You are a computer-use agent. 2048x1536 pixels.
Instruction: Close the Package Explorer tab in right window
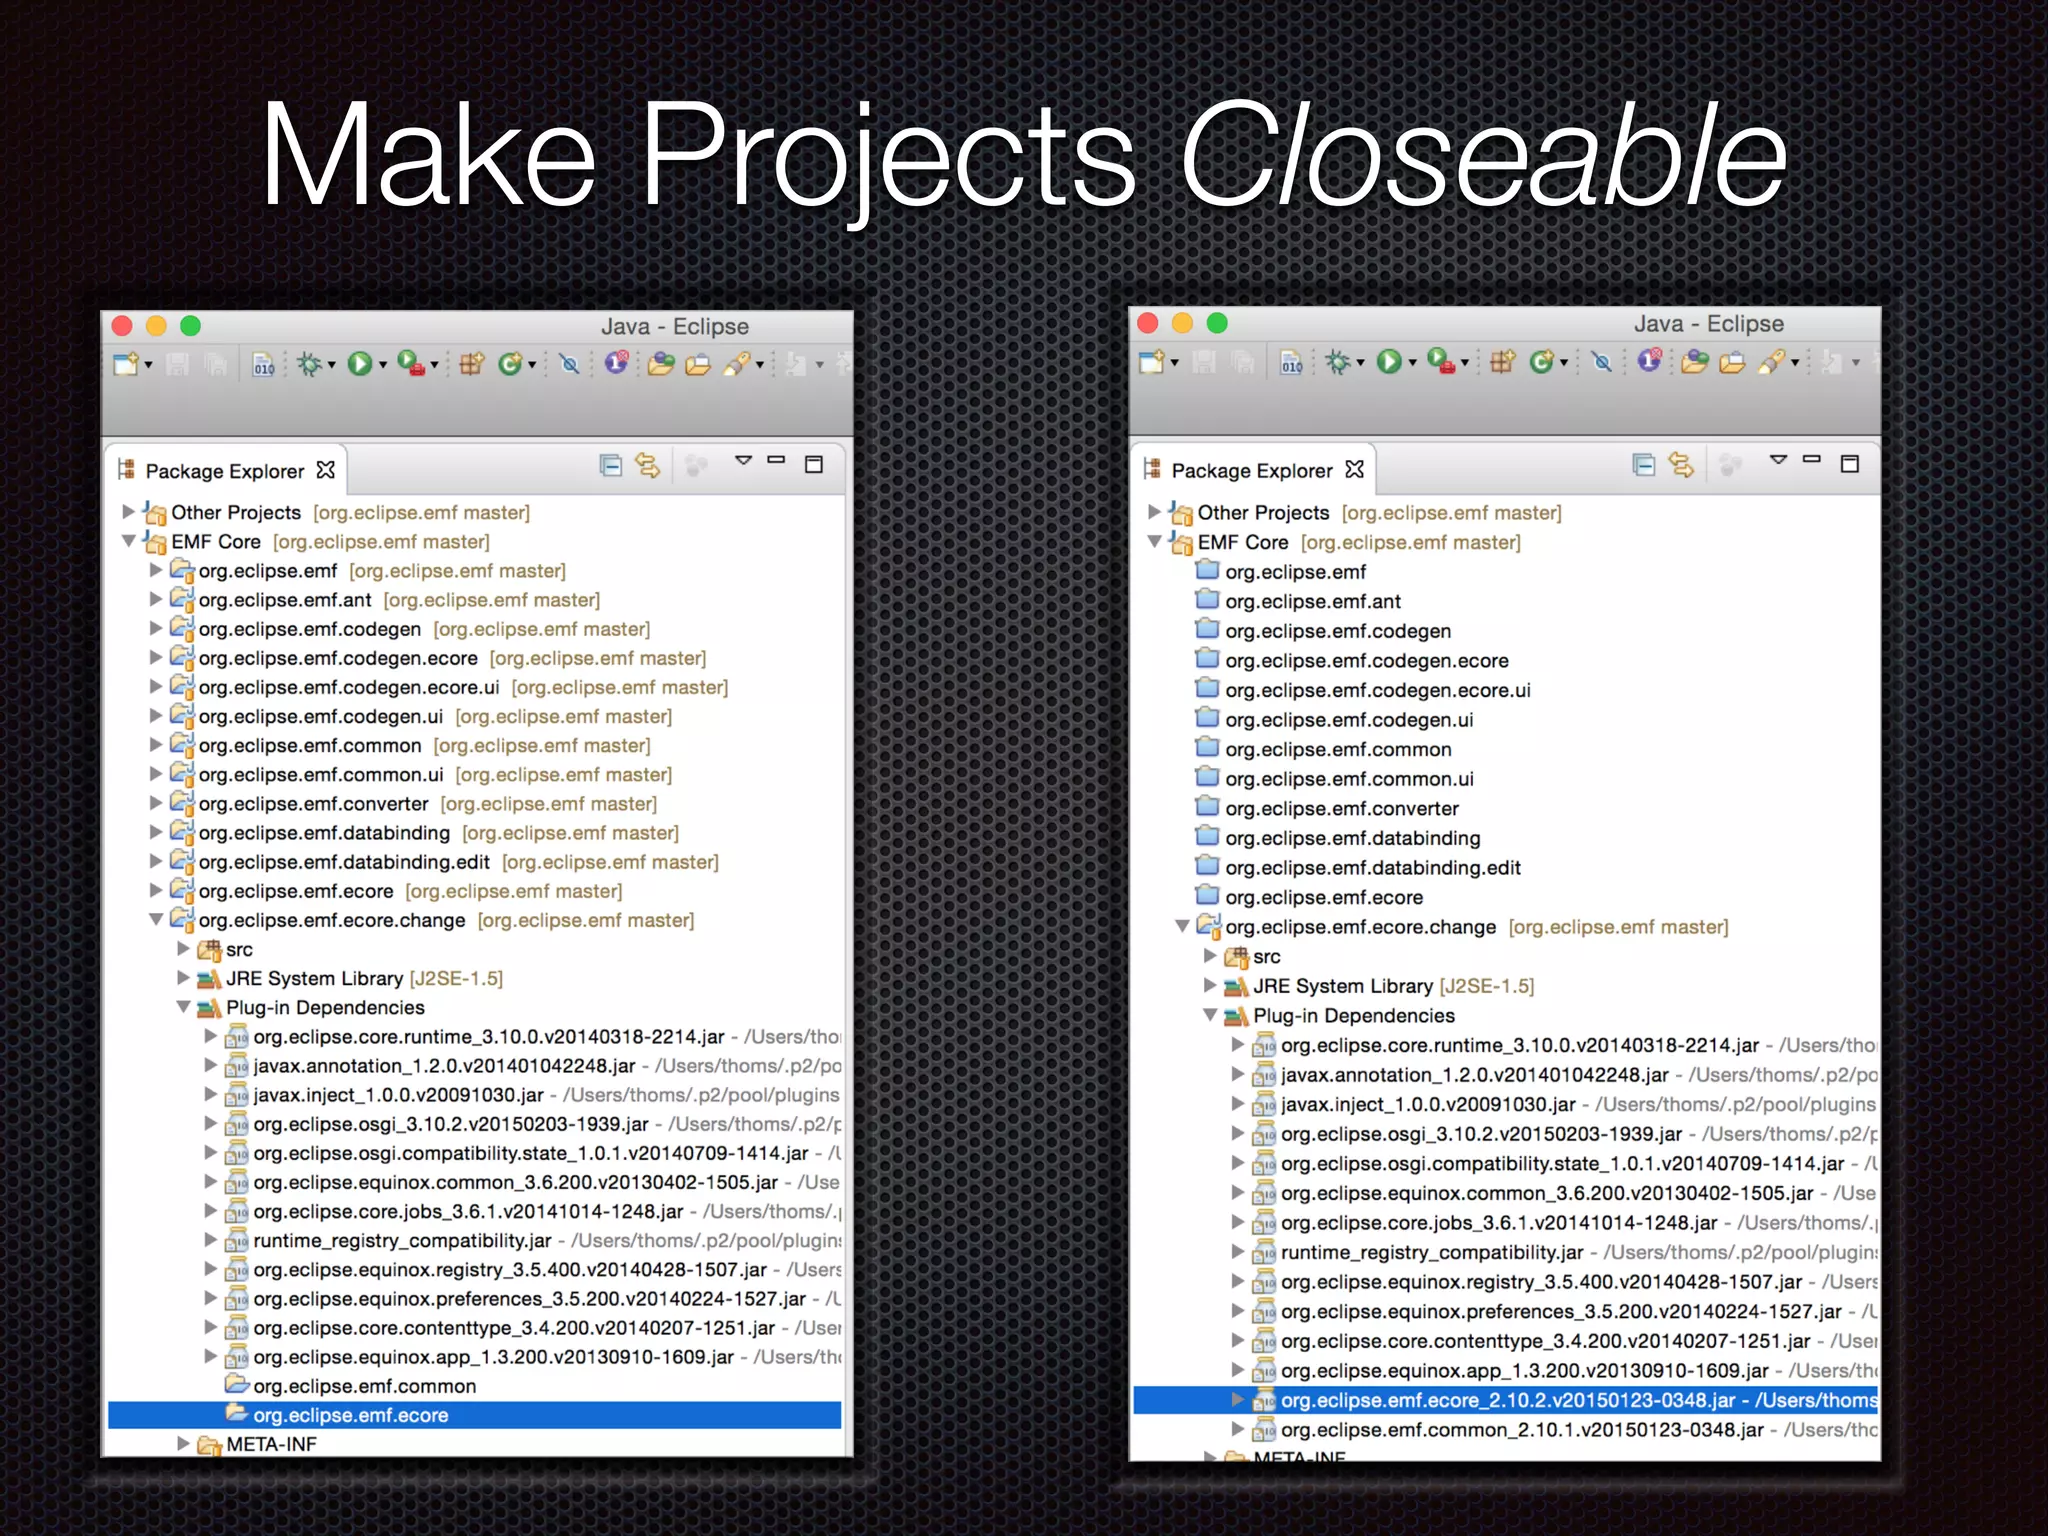coord(1355,468)
